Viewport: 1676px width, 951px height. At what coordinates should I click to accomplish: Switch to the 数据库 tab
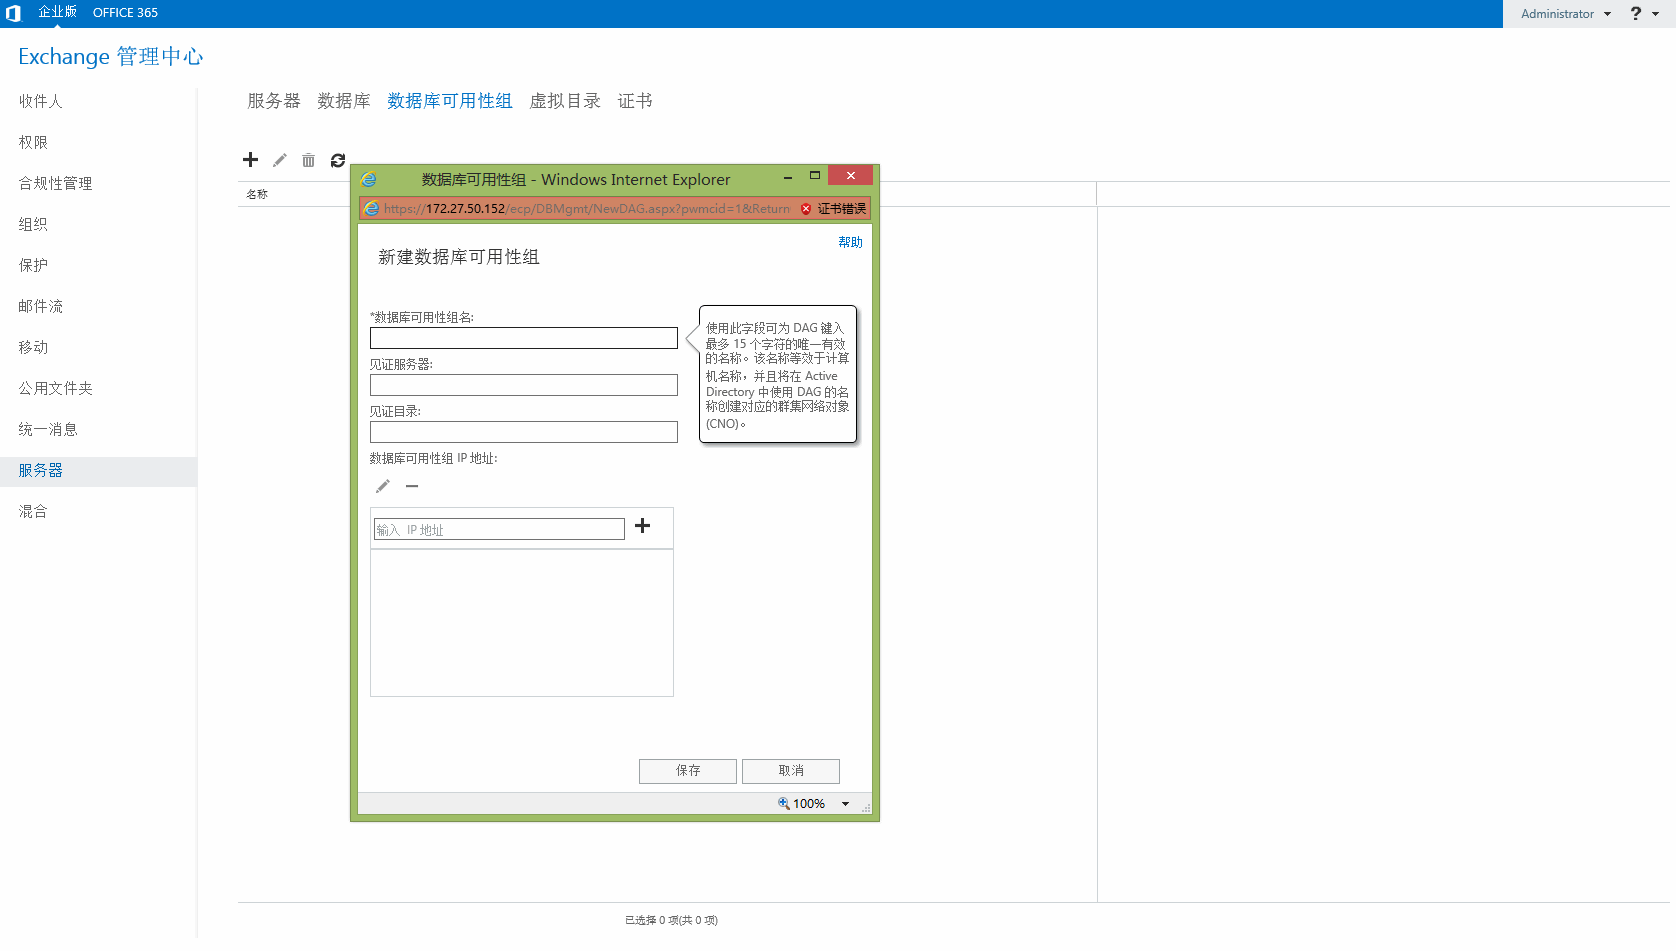pyautogui.click(x=344, y=101)
